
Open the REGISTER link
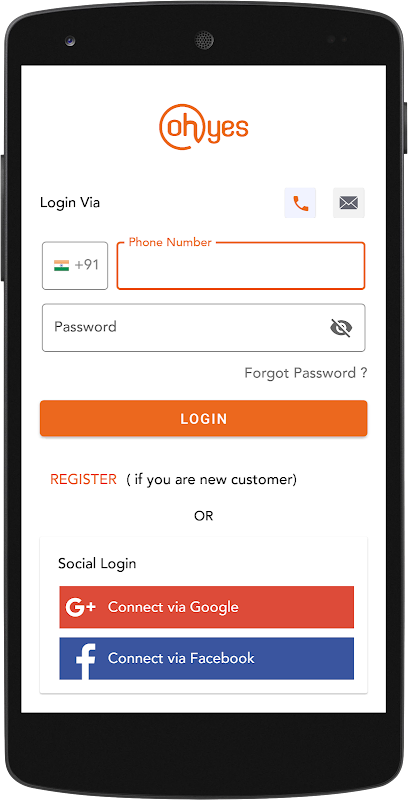tap(83, 480)
